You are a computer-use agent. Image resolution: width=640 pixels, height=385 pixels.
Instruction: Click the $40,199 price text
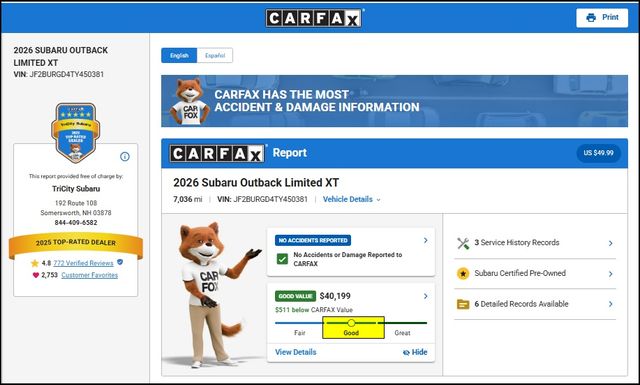335,296
